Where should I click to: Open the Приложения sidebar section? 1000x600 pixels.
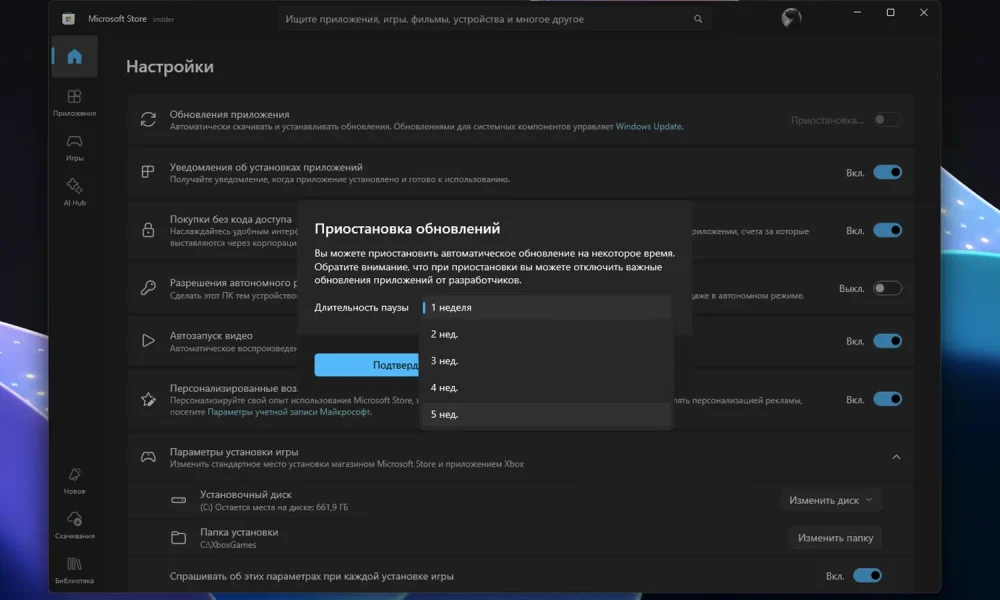75,103
